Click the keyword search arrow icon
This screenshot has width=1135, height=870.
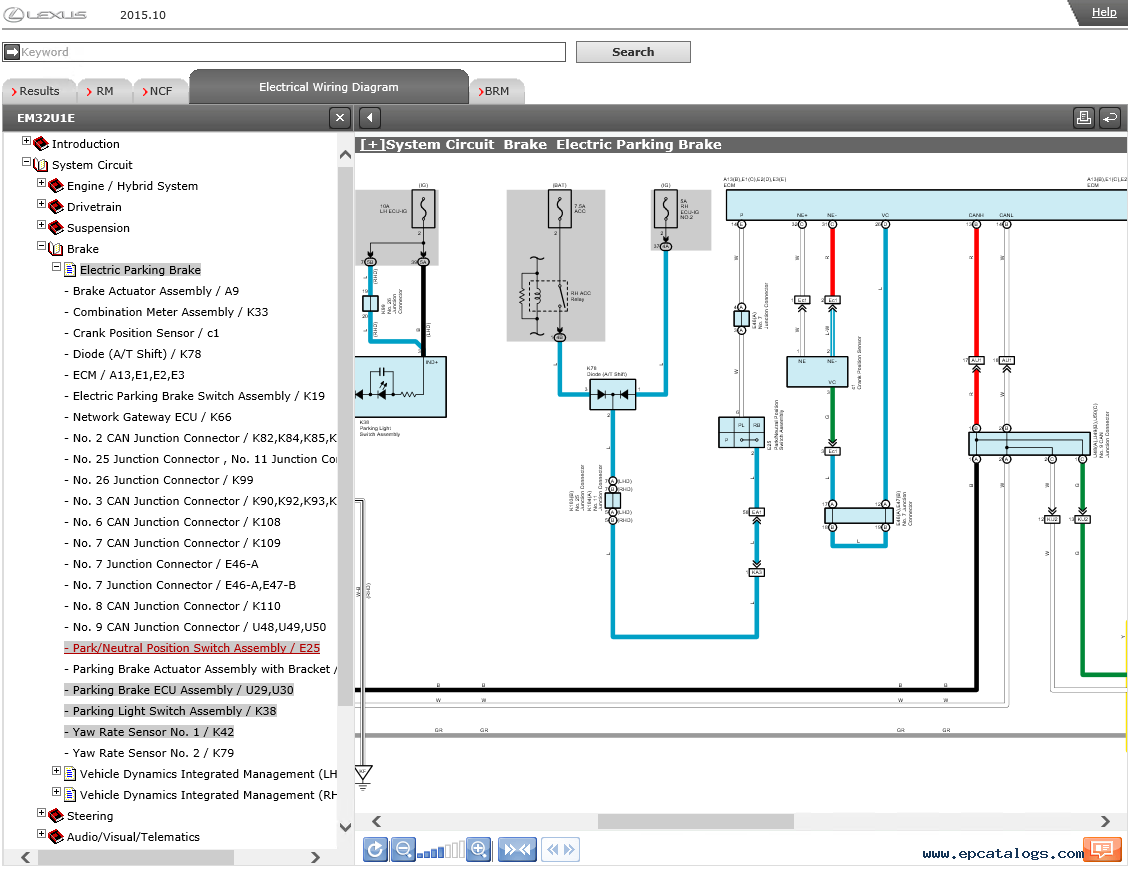(12, 52)
